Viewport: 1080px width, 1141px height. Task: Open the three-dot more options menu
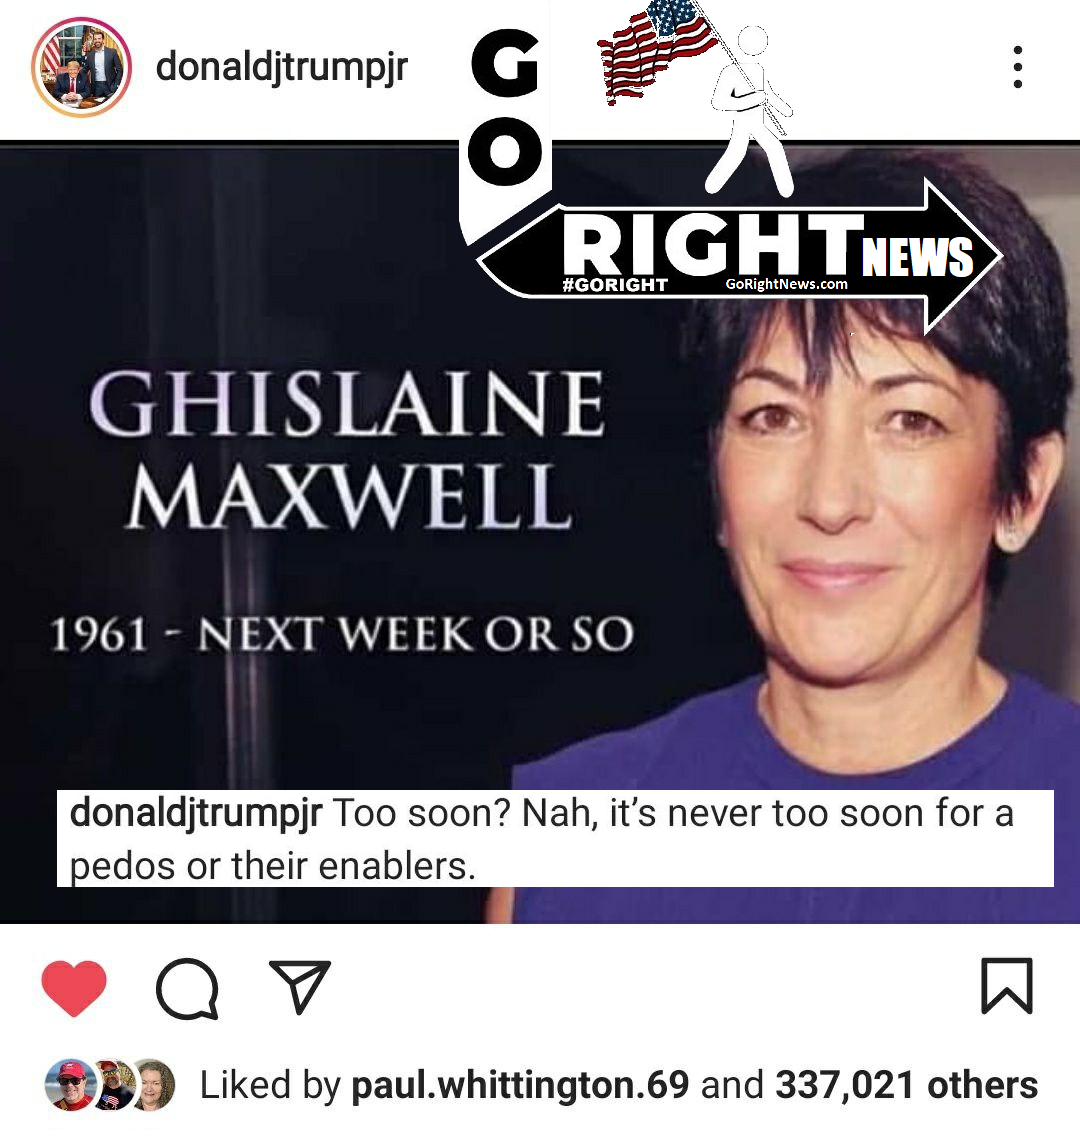(x=1017, y=67)
